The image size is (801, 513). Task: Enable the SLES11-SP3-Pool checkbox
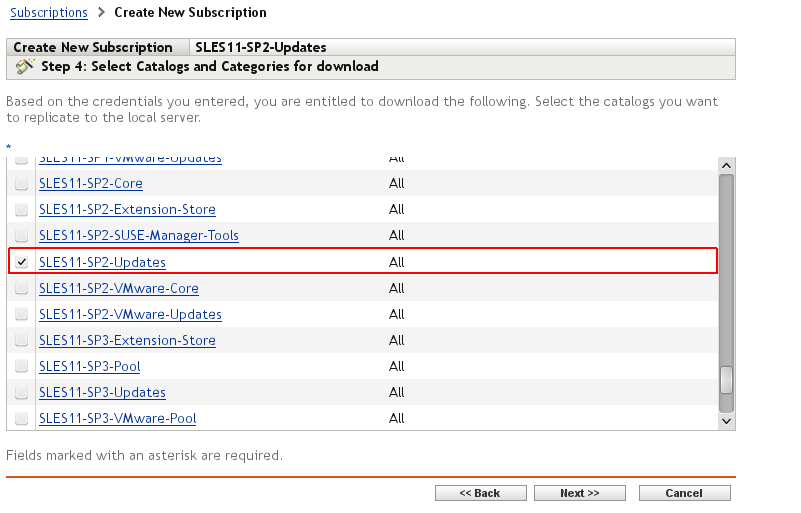[22, 366]
